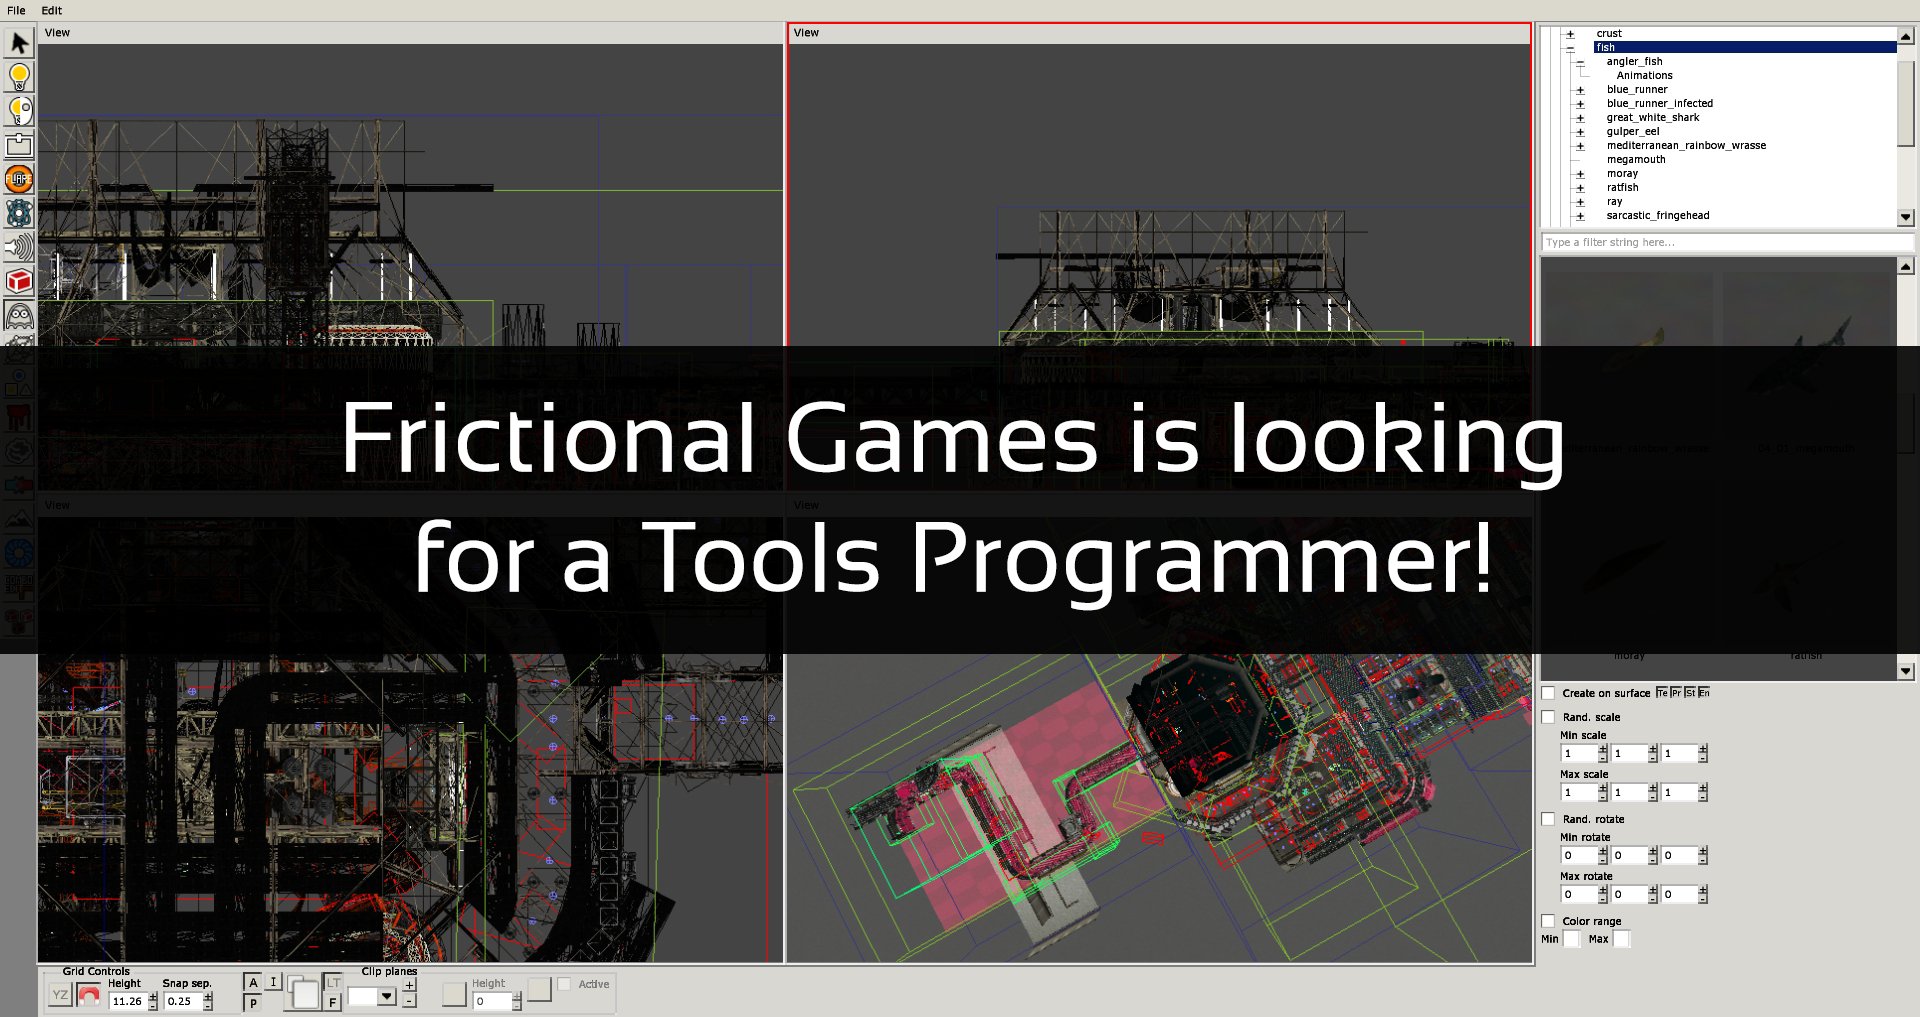Enable the Color range checkbox

[1548, 921]
